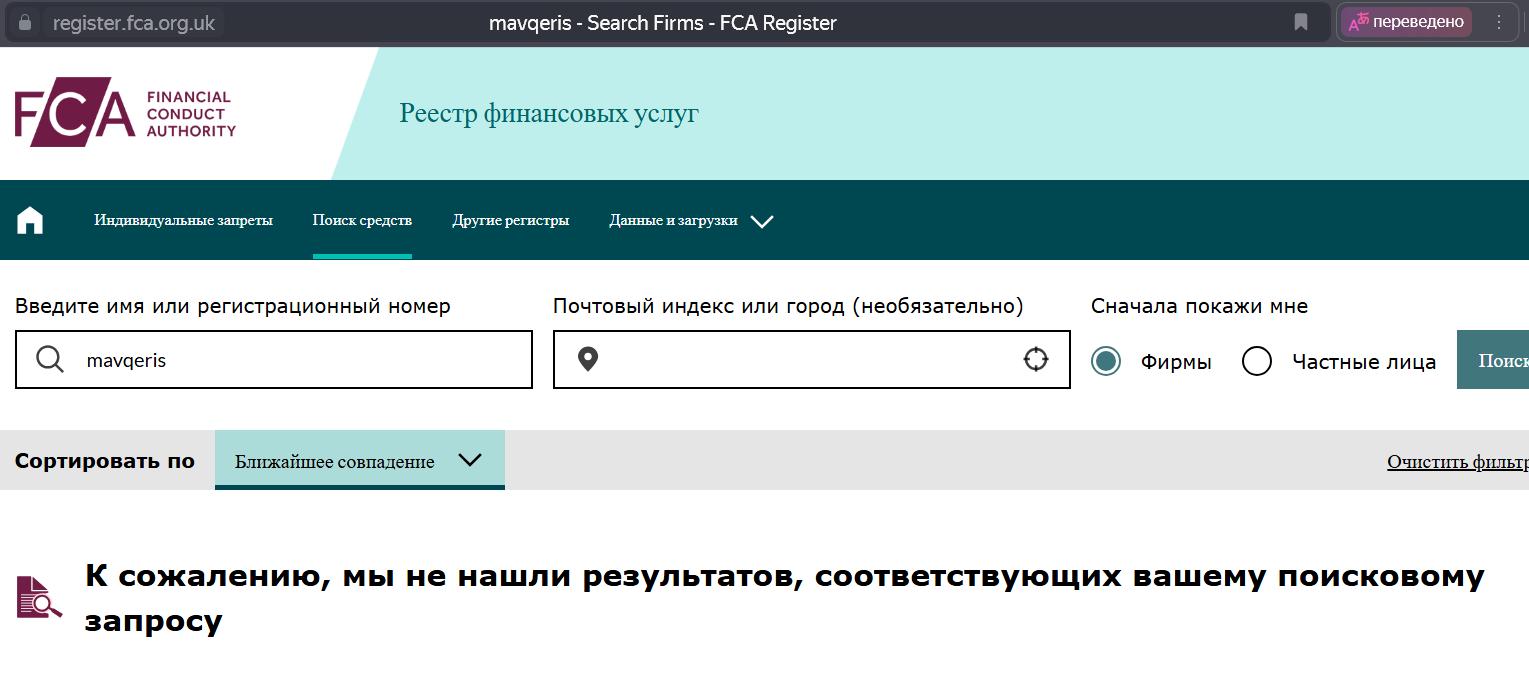Click the page title mavqeris - Search Firms
Screen dimensions: 1529x676
tap(663, 22)
